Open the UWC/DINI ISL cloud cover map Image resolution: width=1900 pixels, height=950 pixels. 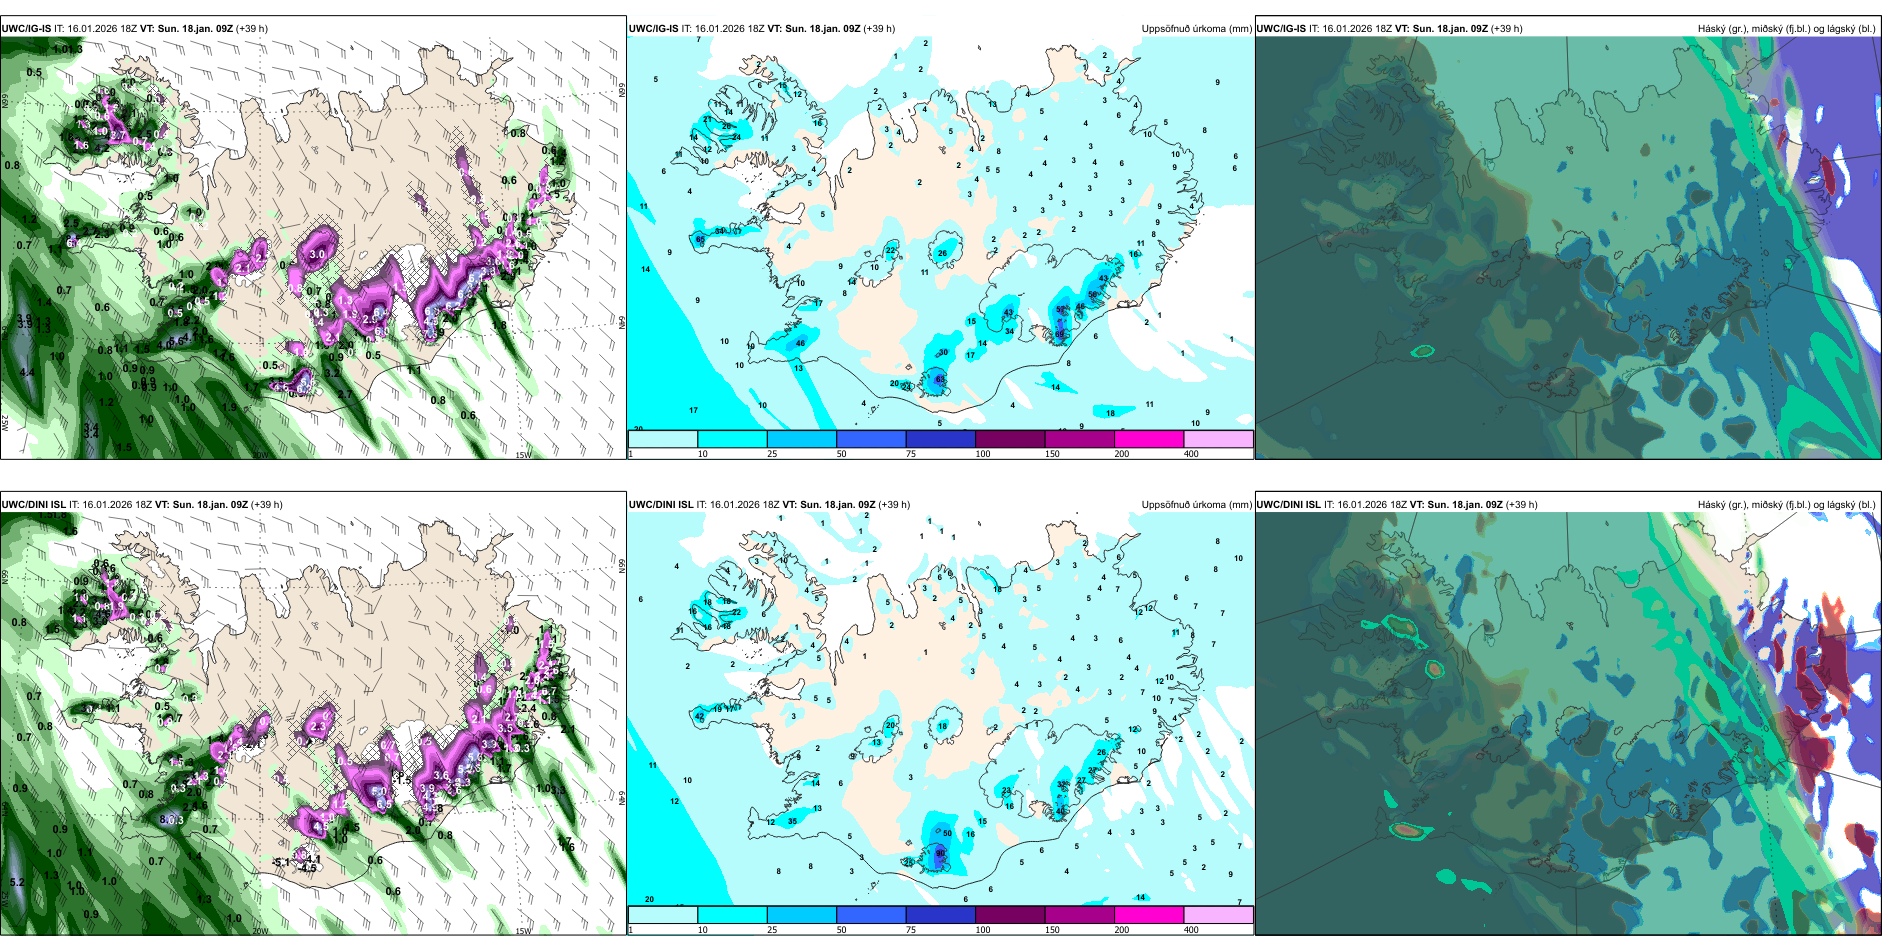[x=1568, y=724]
